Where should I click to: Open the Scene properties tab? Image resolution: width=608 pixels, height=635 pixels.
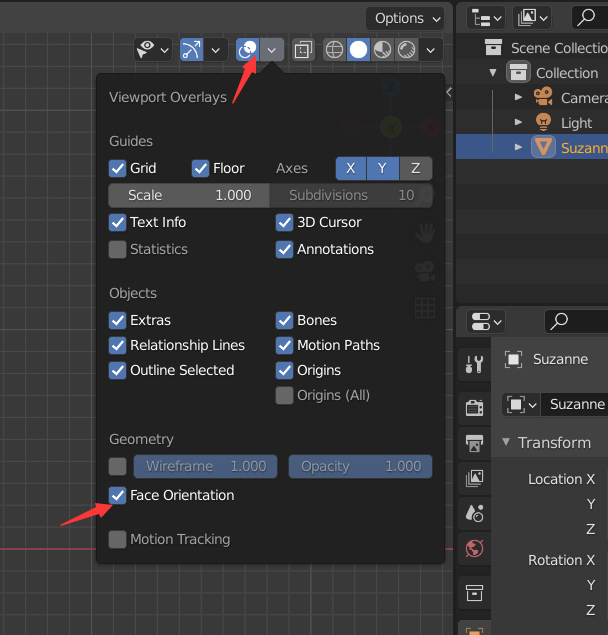click(474, 514)
